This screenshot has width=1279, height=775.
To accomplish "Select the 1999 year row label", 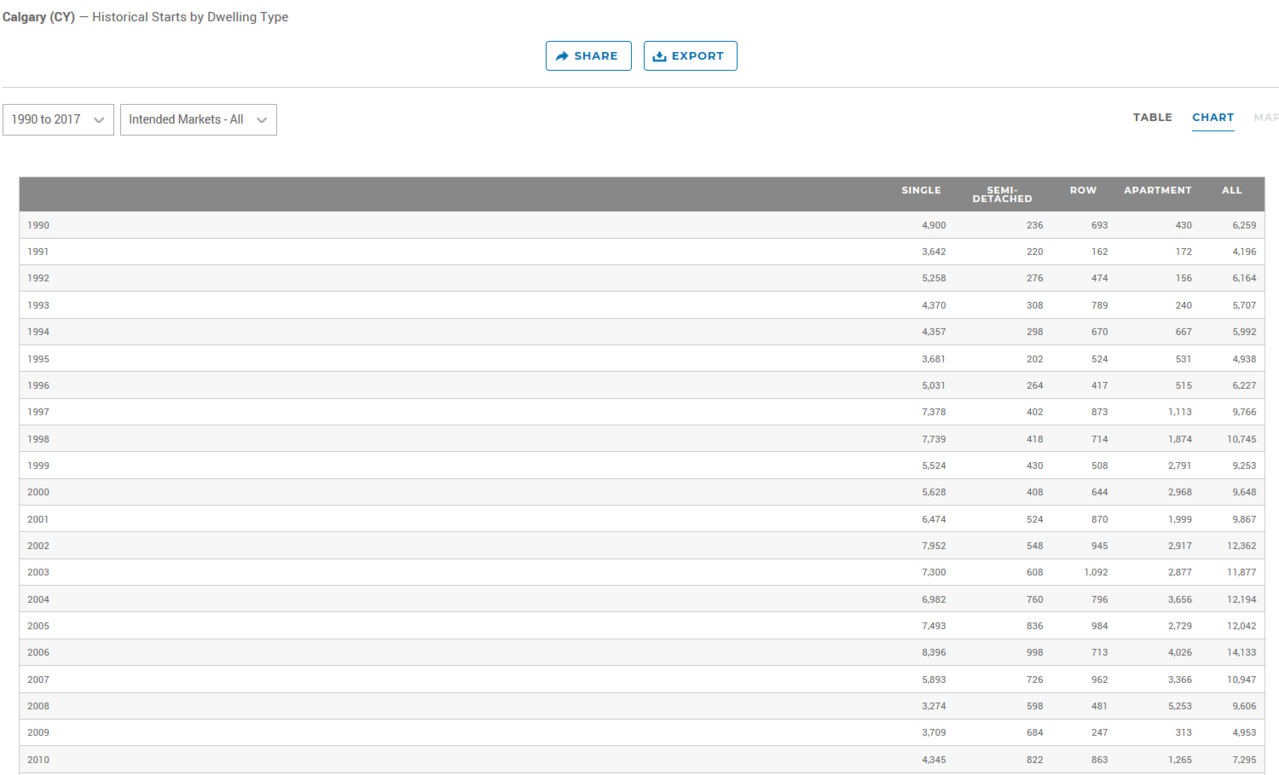I will point(38,465).
